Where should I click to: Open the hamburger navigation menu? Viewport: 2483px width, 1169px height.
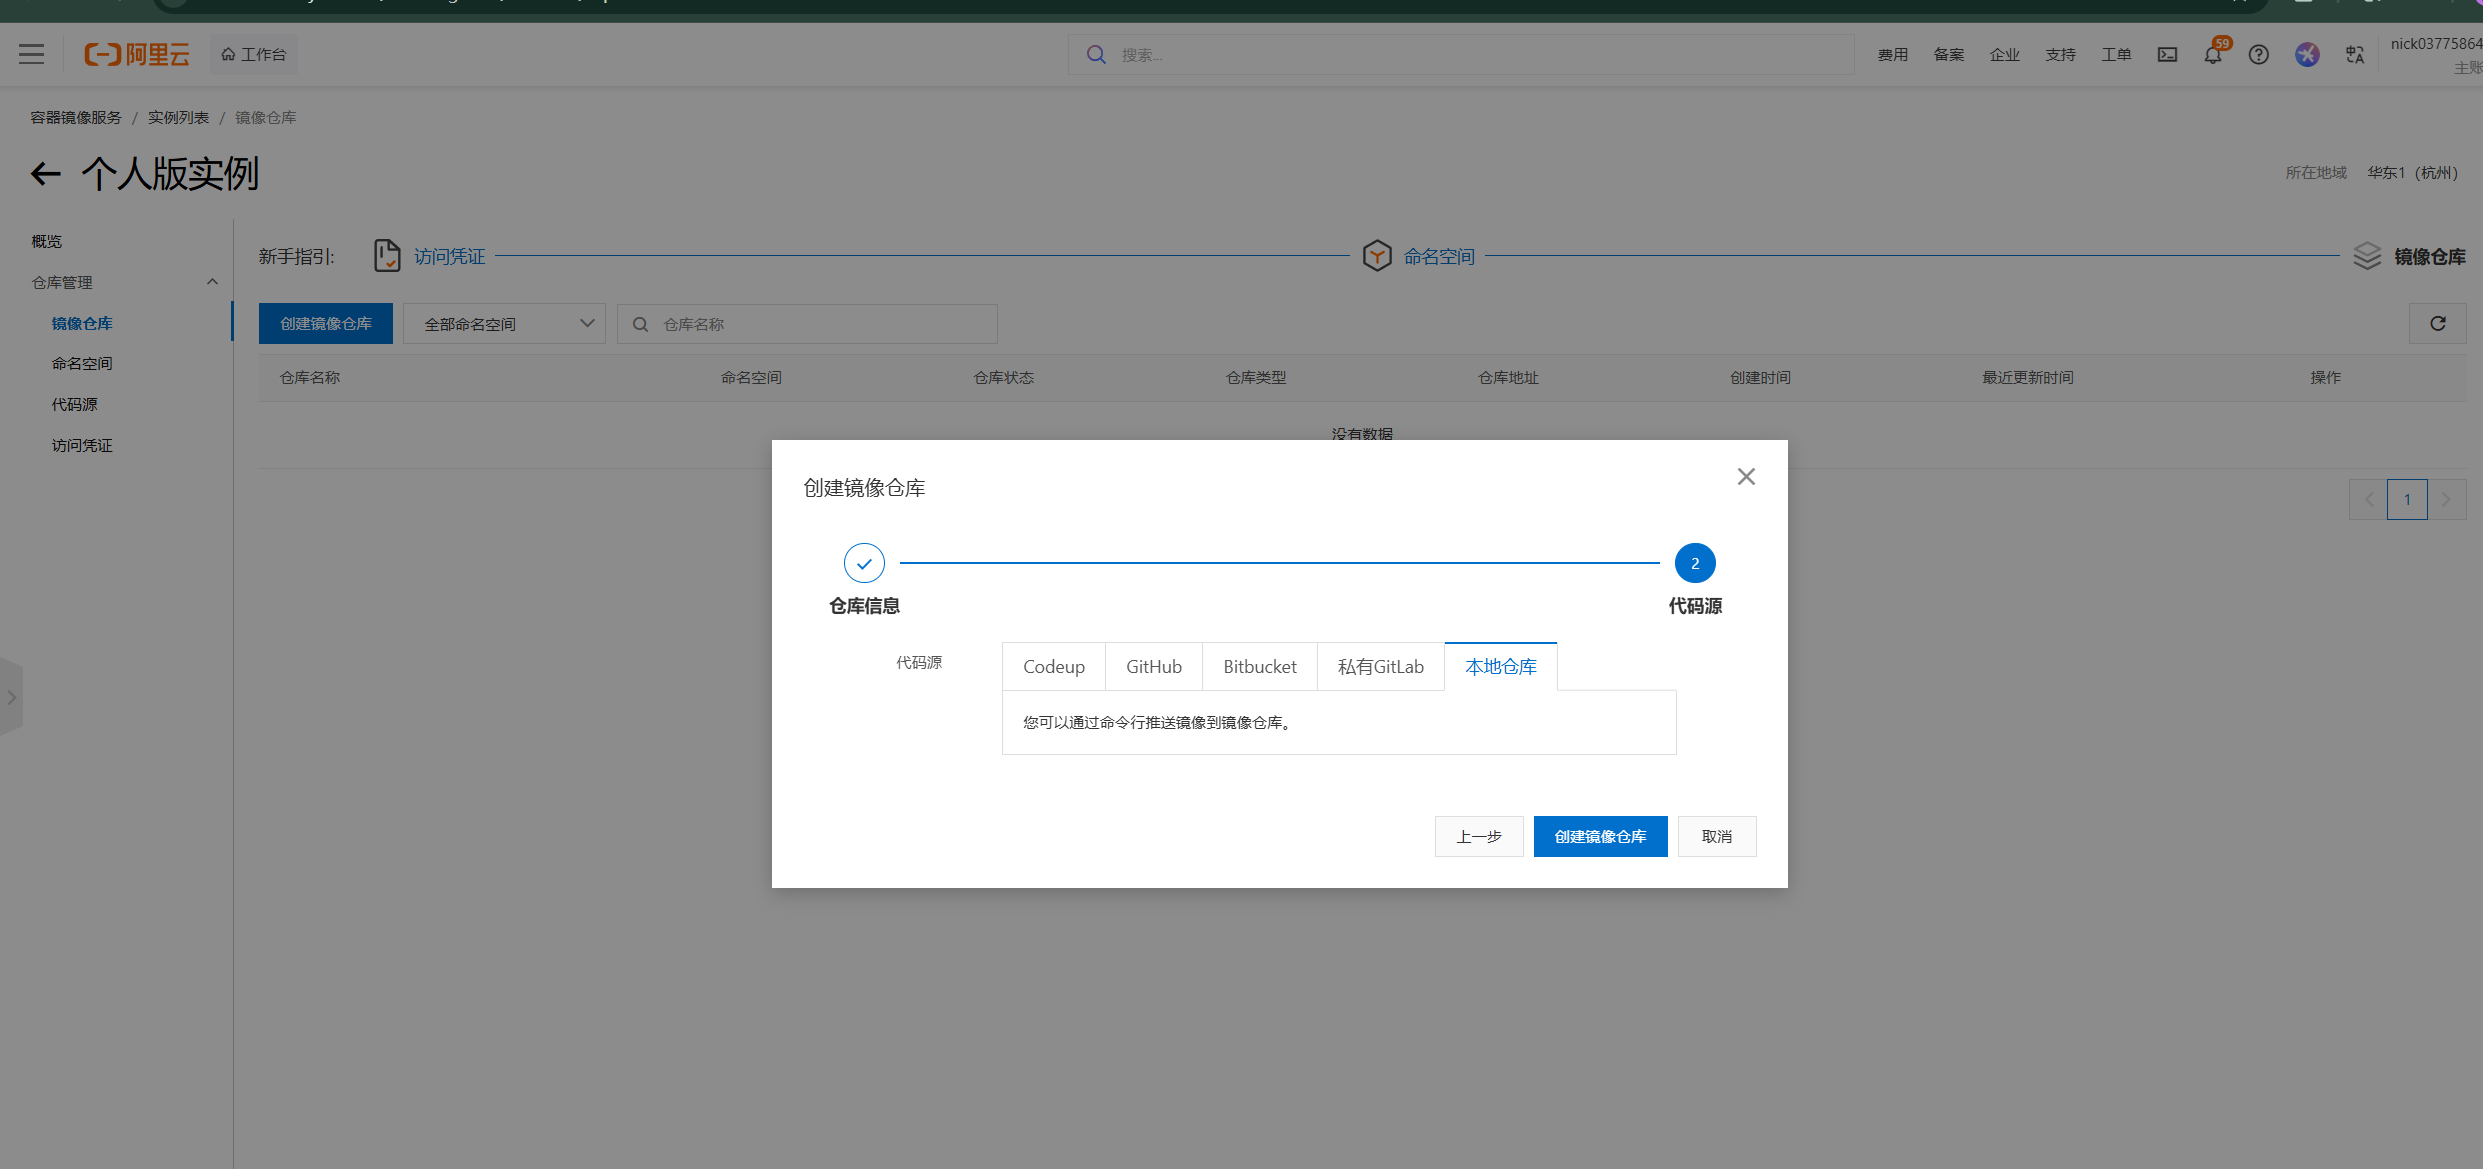[x=32, y=54]
